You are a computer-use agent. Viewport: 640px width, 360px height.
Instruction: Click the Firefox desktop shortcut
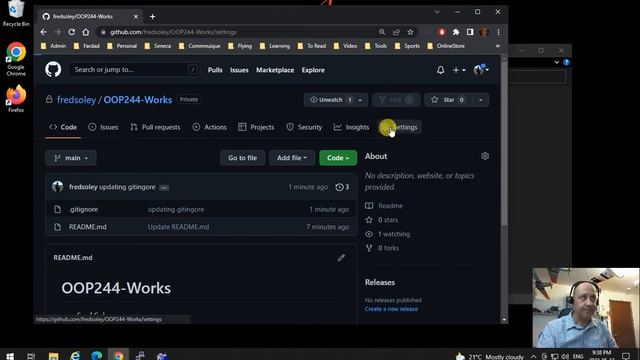coord(16,98)
